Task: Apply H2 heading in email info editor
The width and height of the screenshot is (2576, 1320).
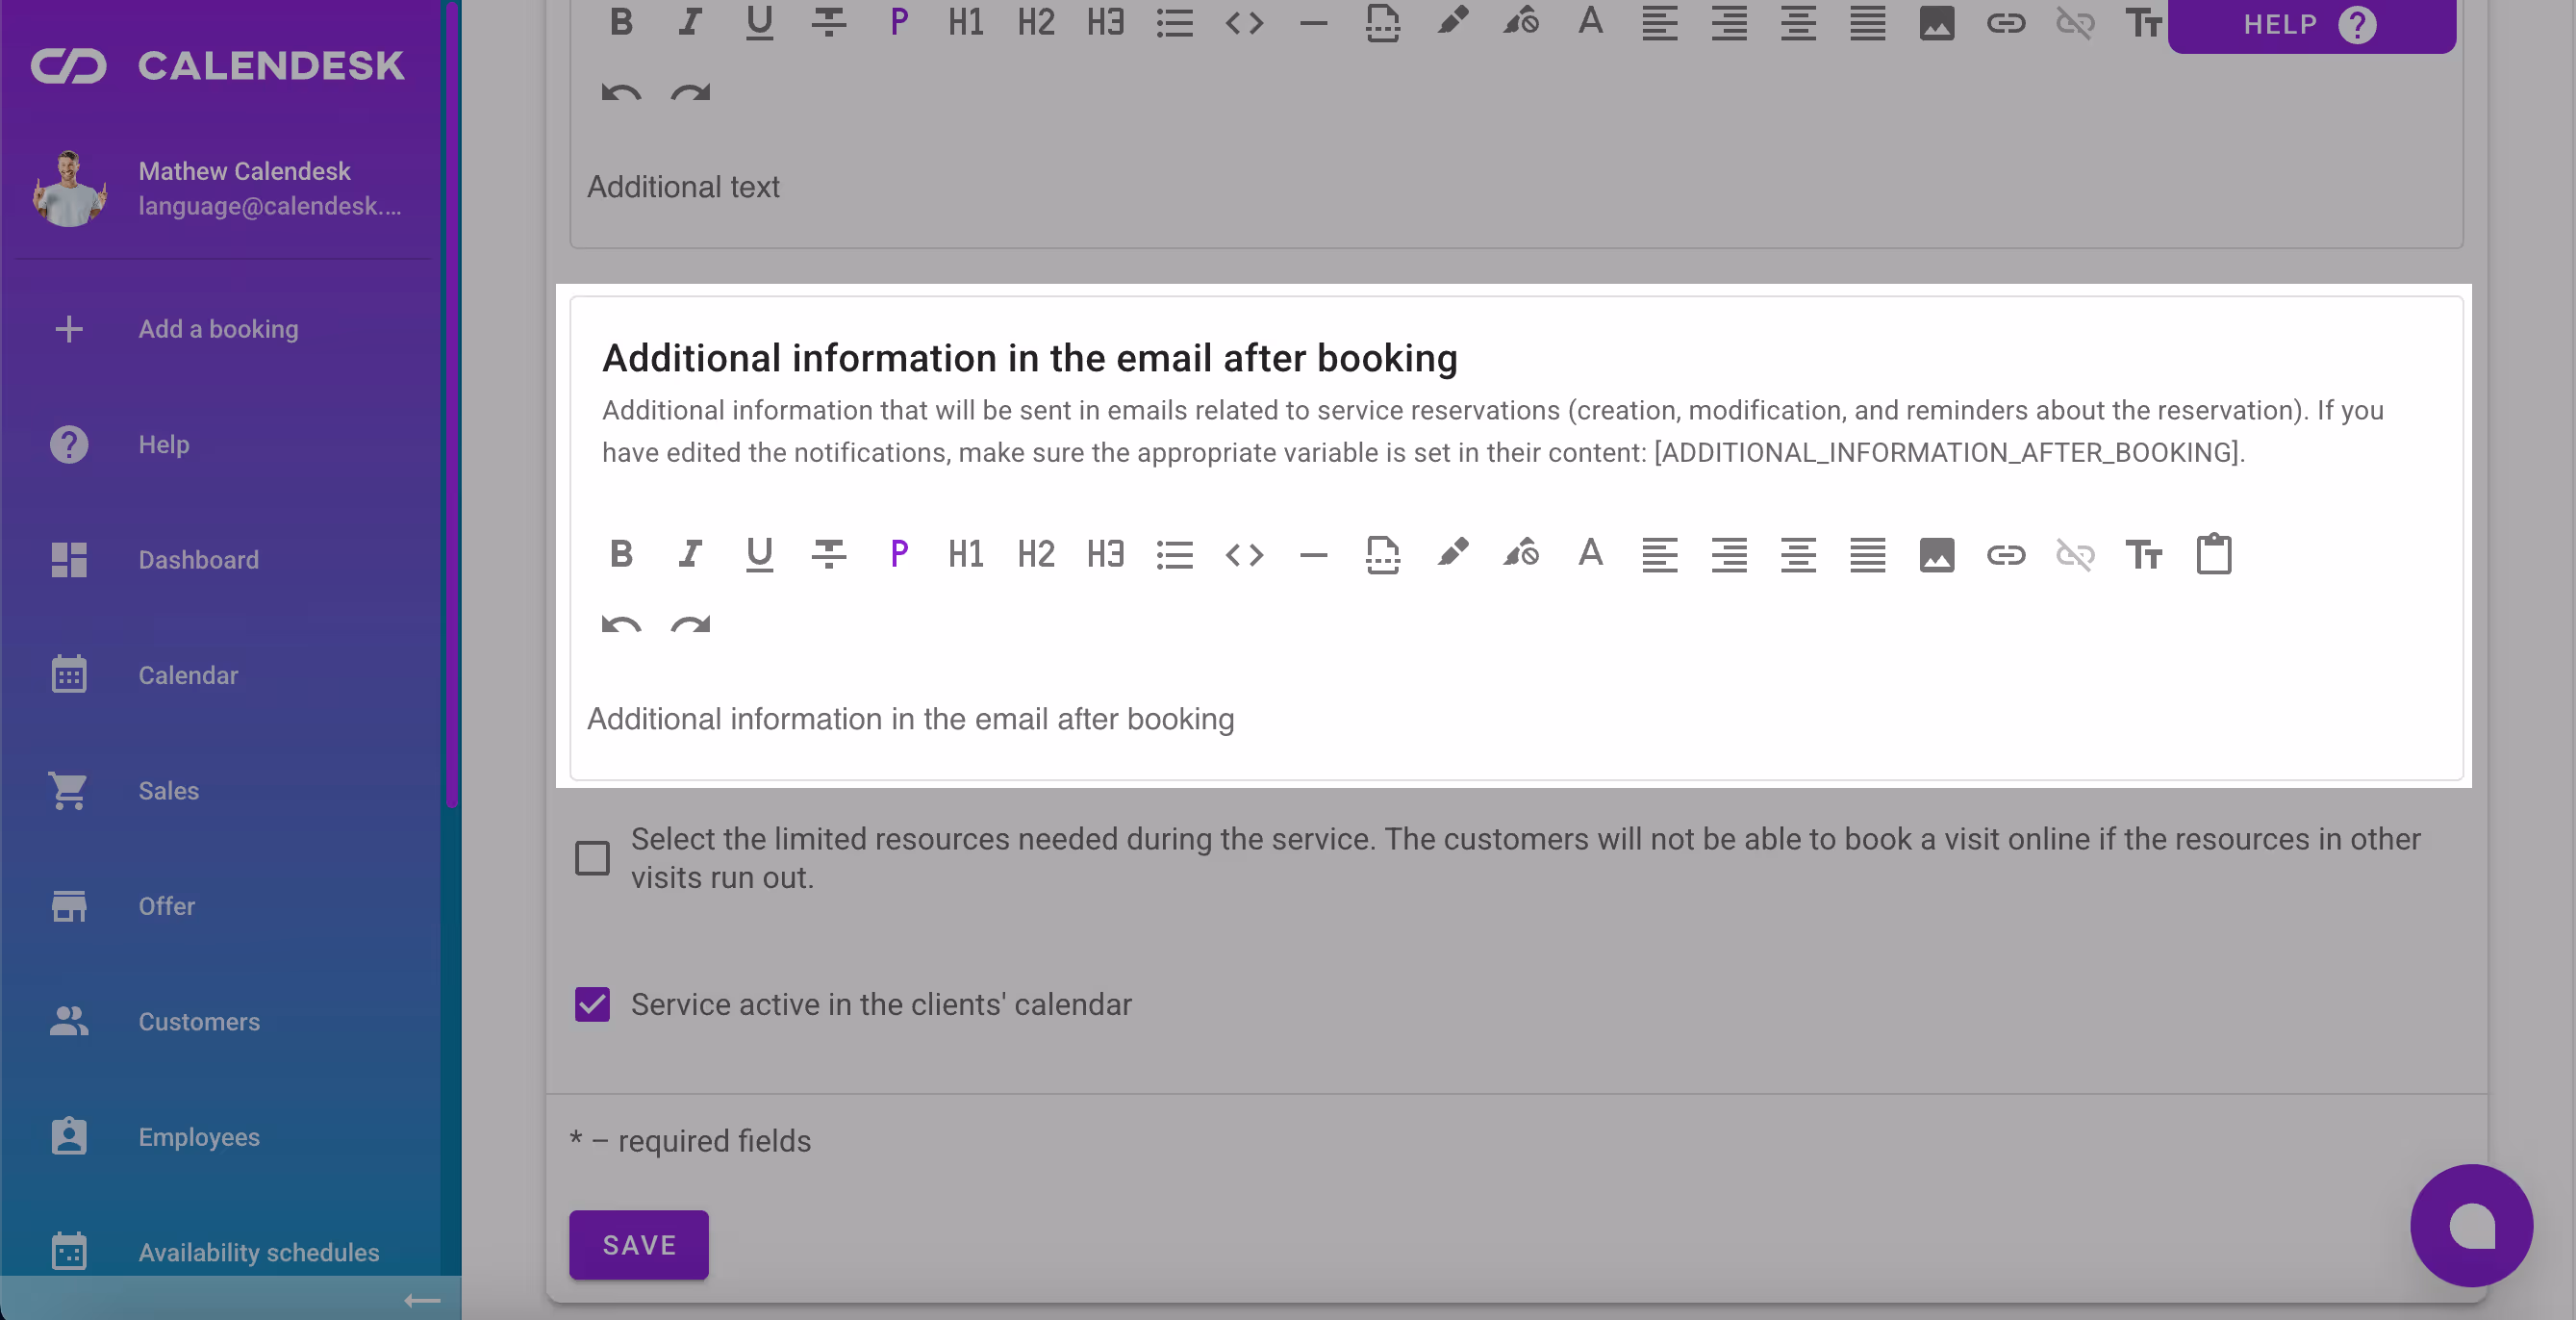Action: click(x=1036, y=554)
